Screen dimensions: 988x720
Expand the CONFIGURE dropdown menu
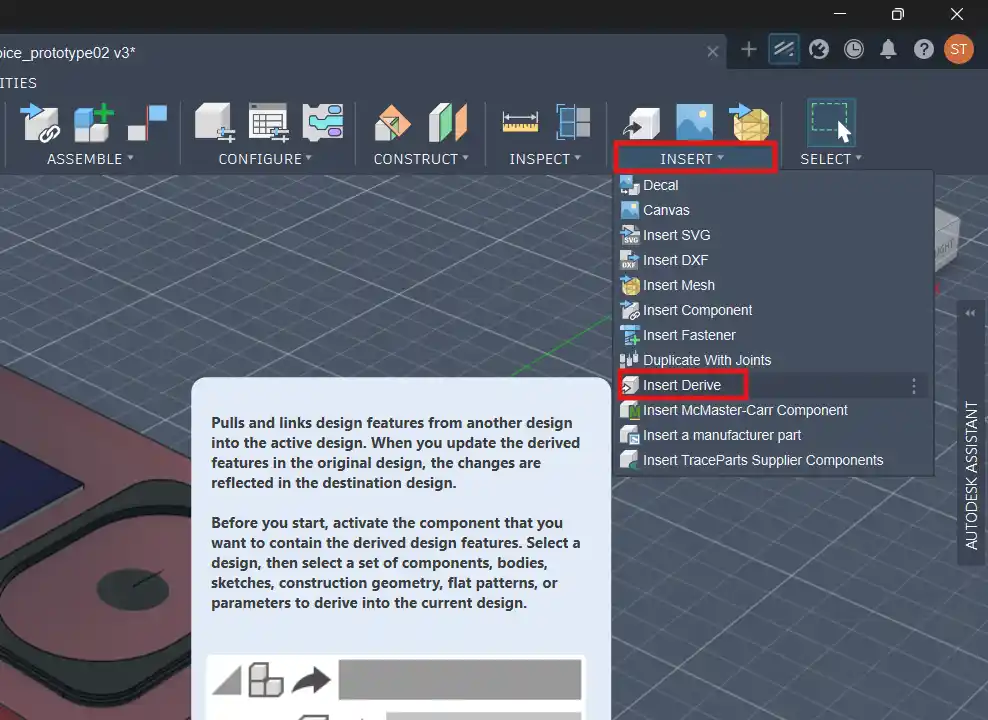coord(265,159)
